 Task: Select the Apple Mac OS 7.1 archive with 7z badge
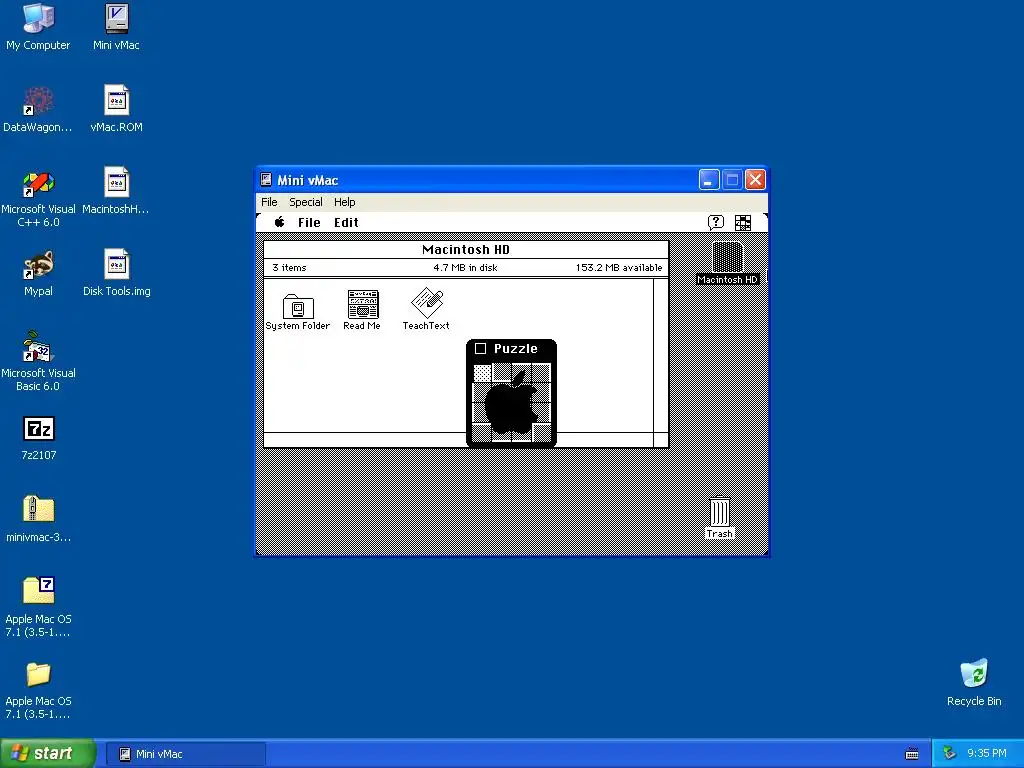(38, 606)
